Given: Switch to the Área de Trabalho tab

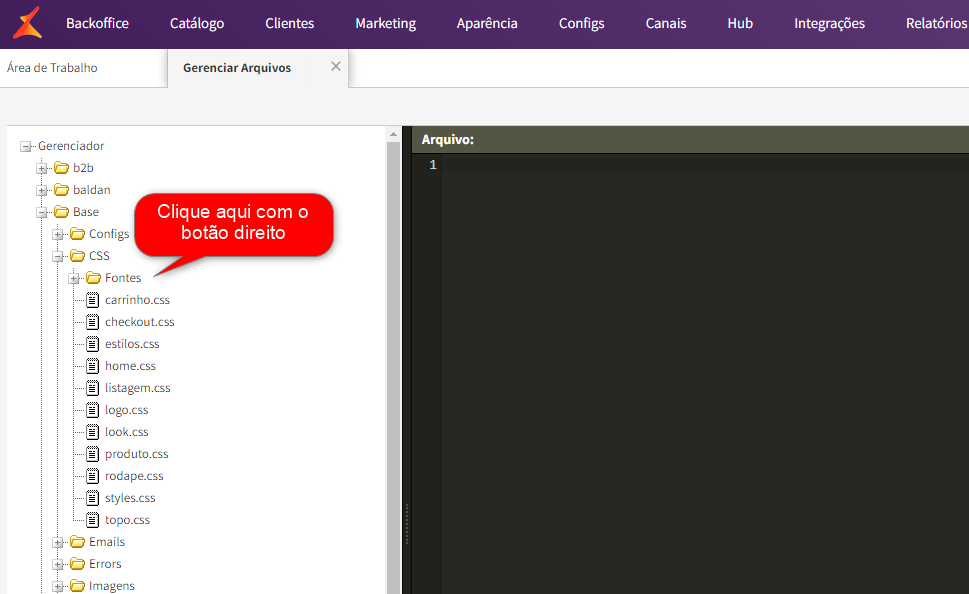Looking at the screenshot, I should 52,68.
